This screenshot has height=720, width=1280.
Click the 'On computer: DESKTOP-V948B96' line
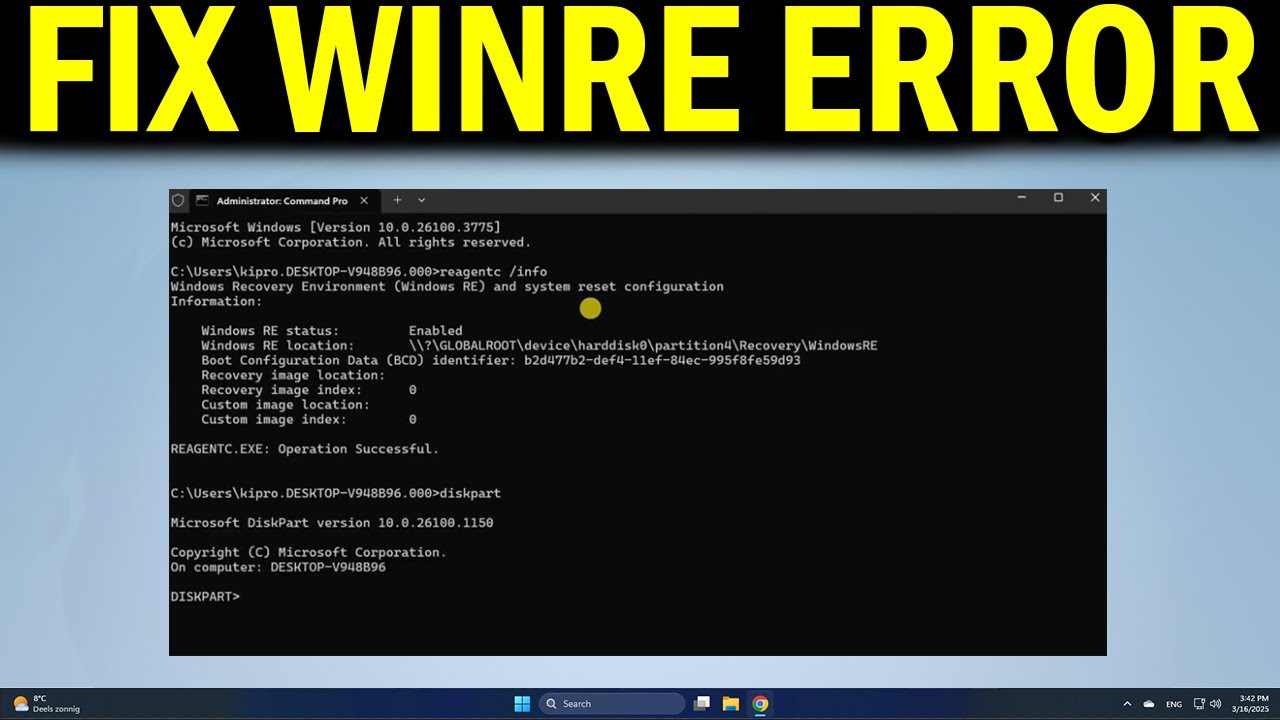278,567
